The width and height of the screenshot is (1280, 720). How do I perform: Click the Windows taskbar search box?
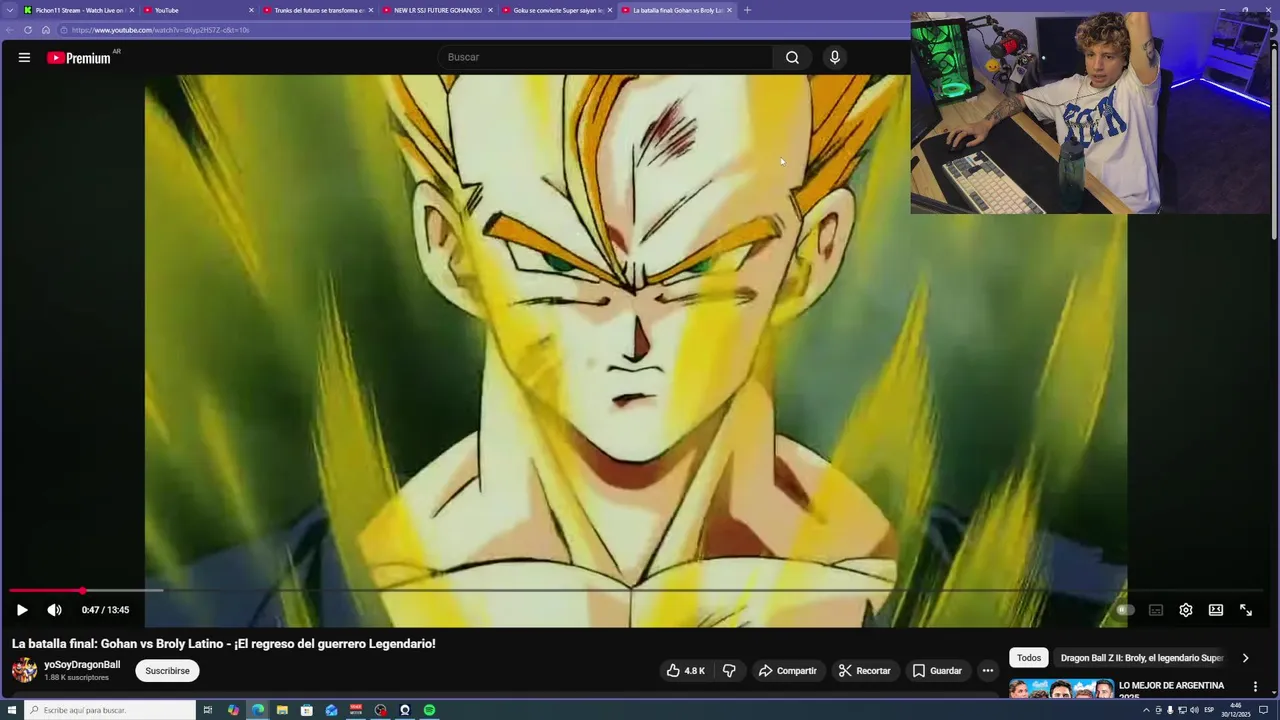click(110, 710)
